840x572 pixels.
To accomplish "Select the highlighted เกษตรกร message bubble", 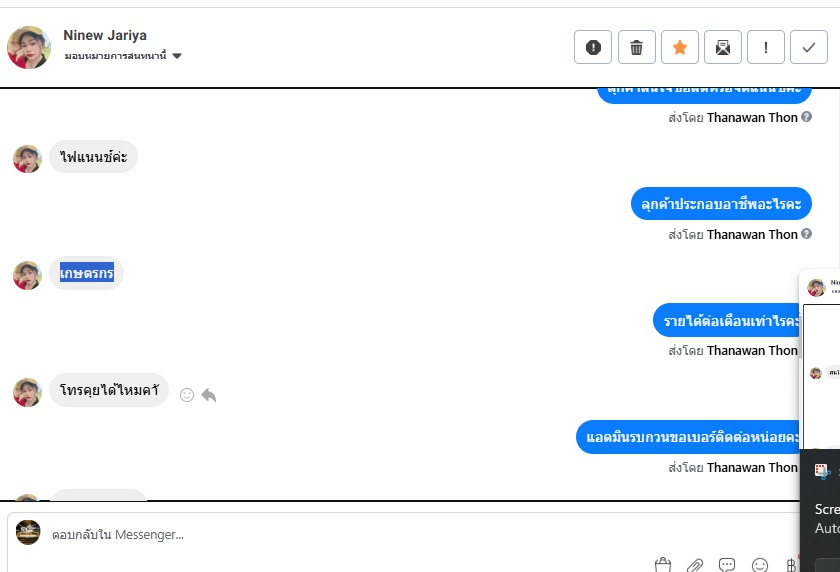I will 86,273.
